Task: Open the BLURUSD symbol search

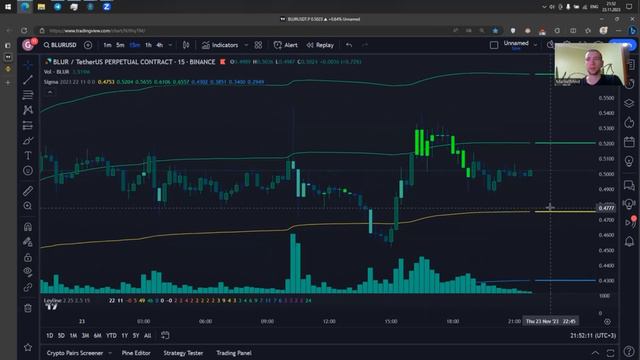Action: 60,45
